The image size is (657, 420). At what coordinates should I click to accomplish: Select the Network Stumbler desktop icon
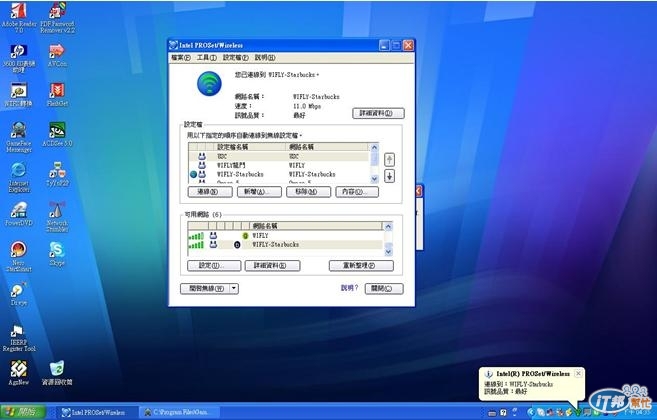(x=57, y=216)
